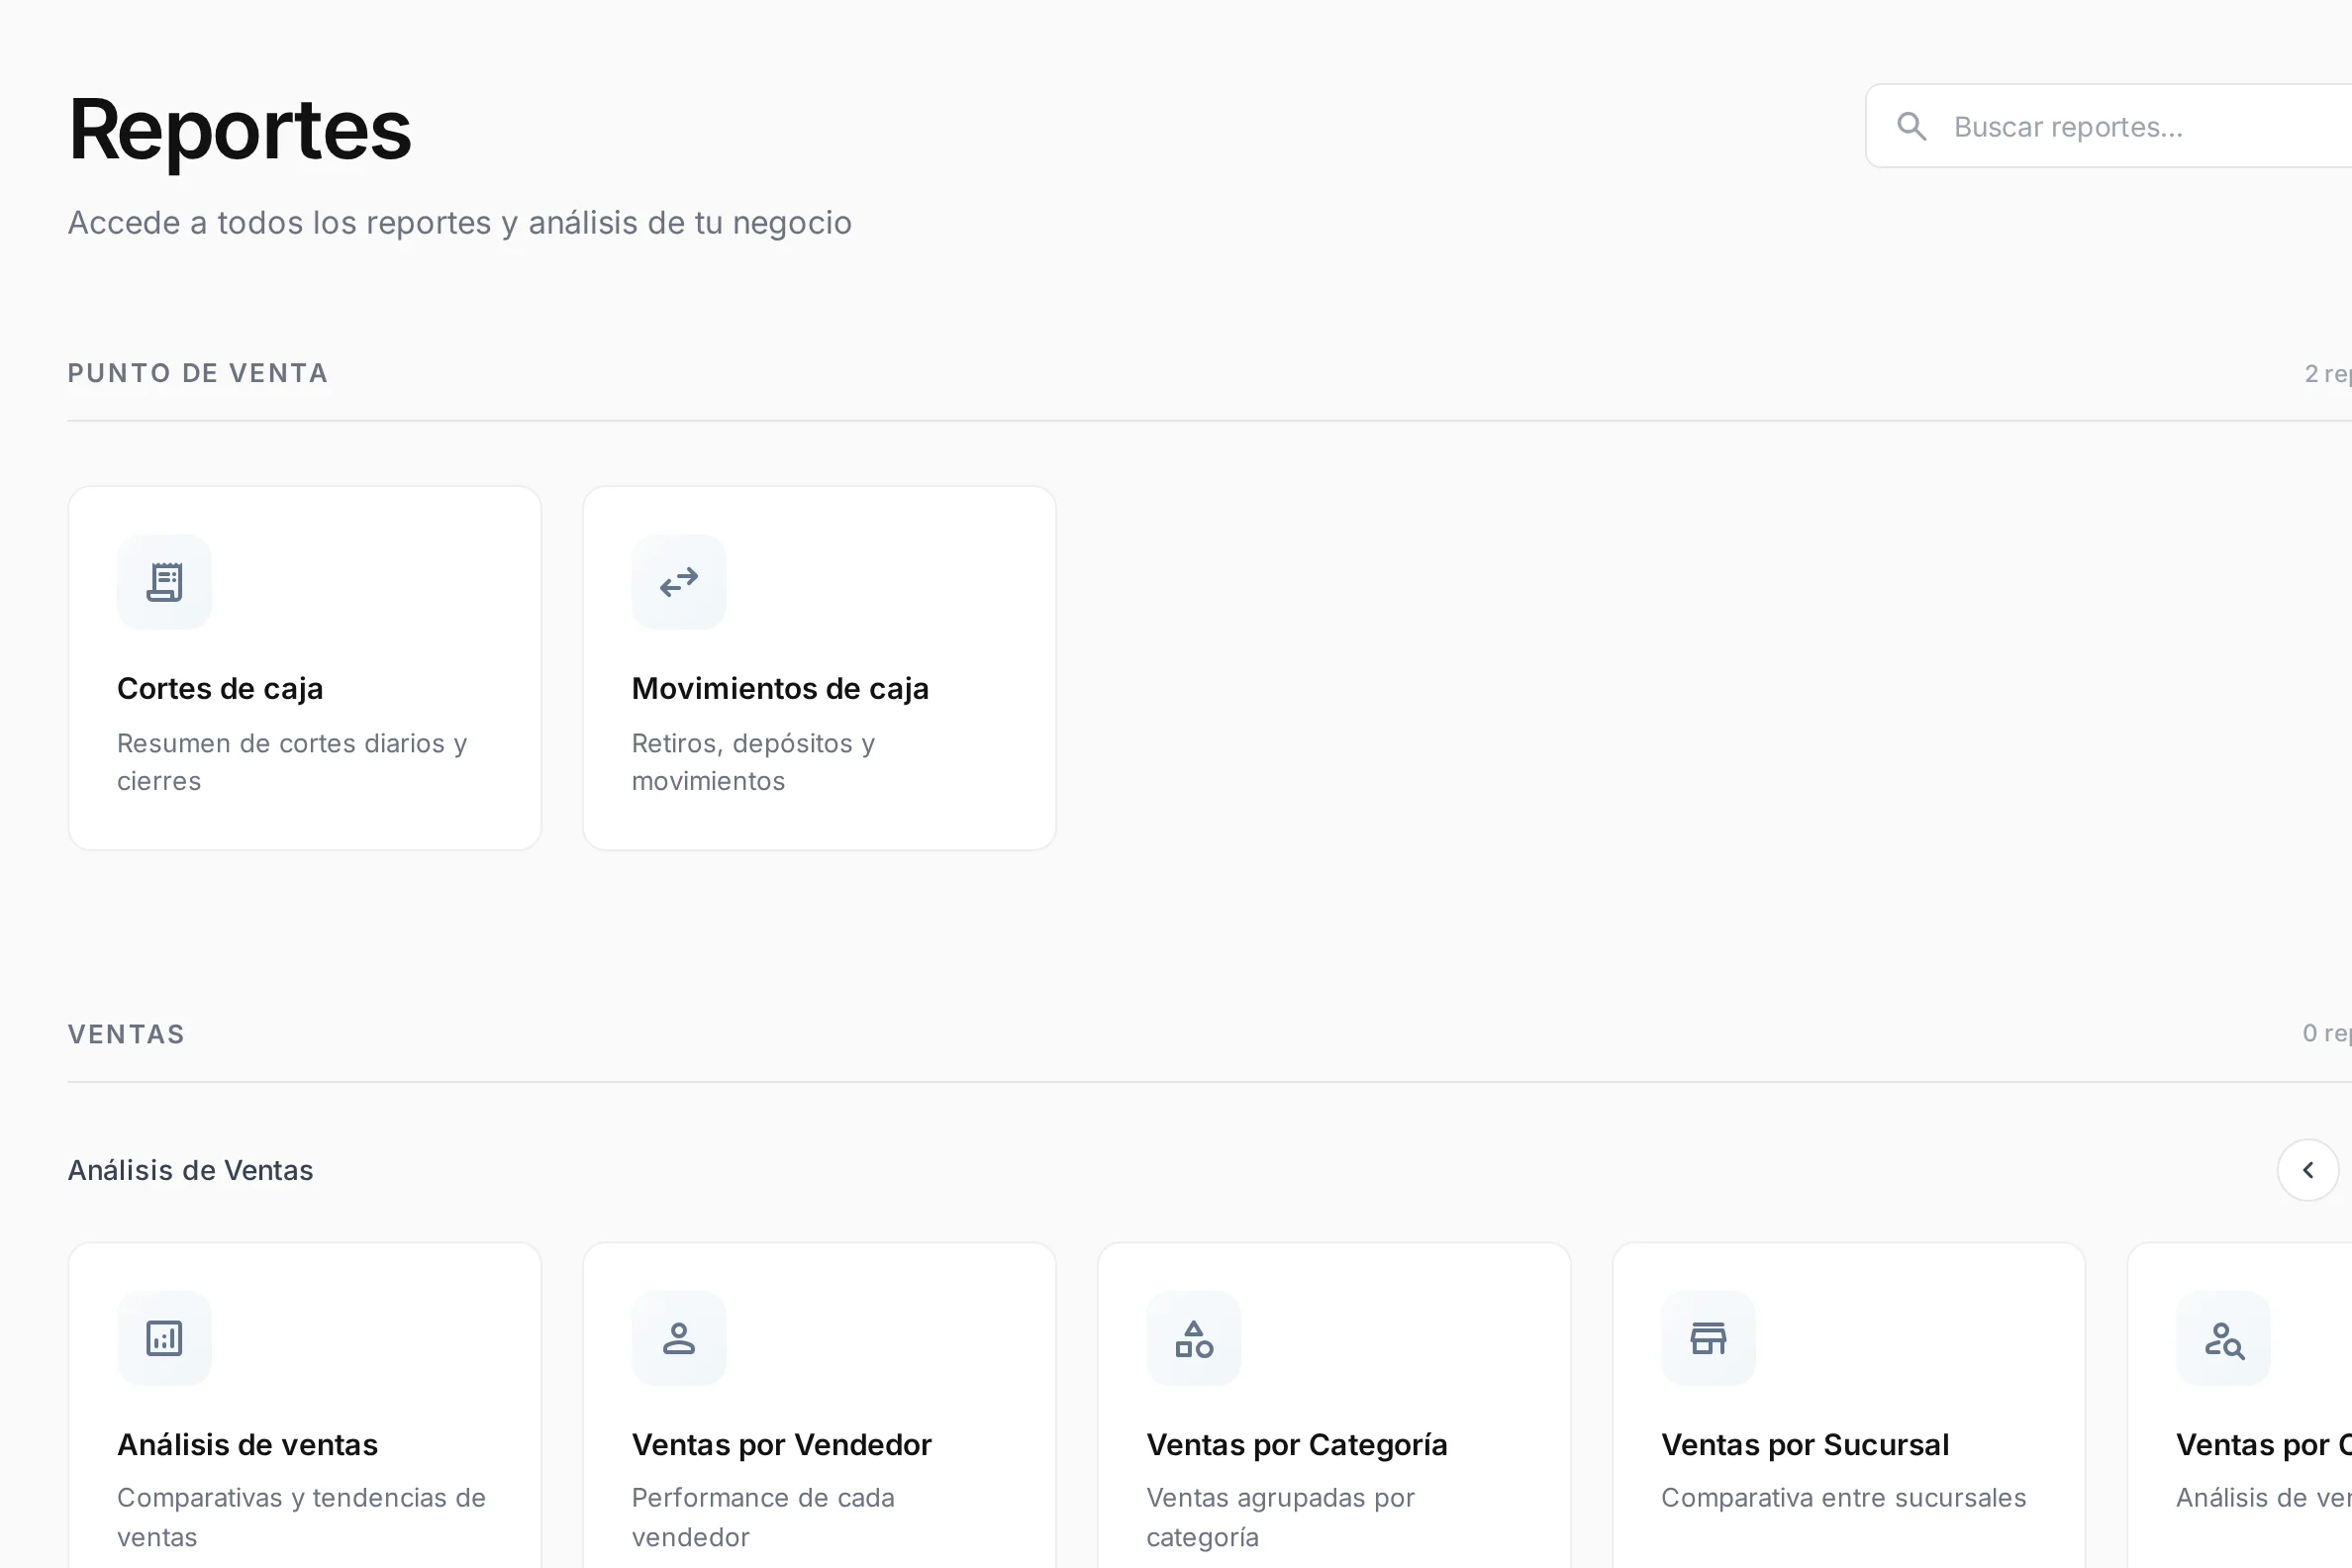
Task: Click 'Comparativas y tendencias de ventas' description
Action: click(x=301, y=1517)
